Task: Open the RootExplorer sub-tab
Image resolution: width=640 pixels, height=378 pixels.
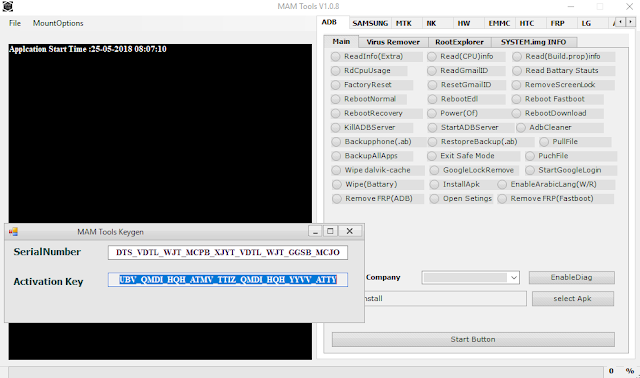Action: coord(459,42)
